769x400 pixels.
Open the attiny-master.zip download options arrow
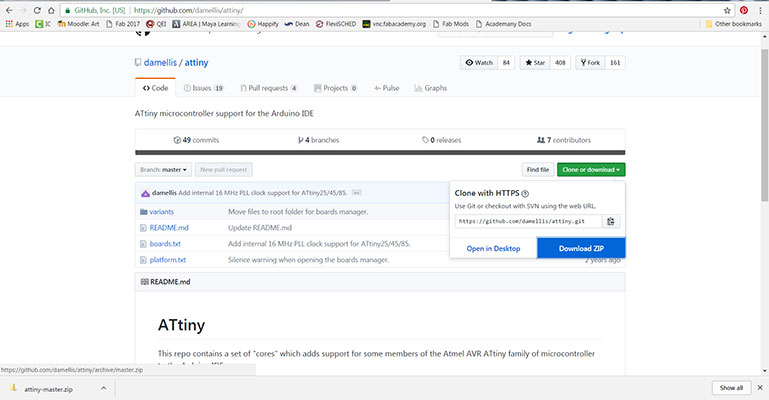click(103, 388)
